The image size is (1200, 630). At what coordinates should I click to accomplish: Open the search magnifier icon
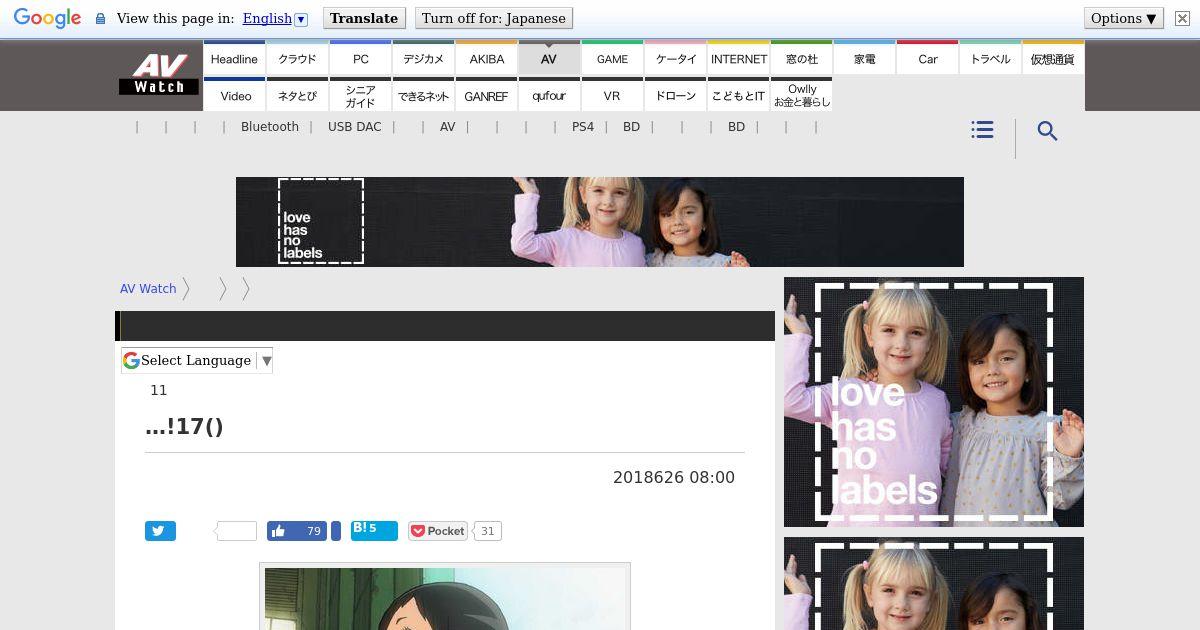pos(1047,131)
